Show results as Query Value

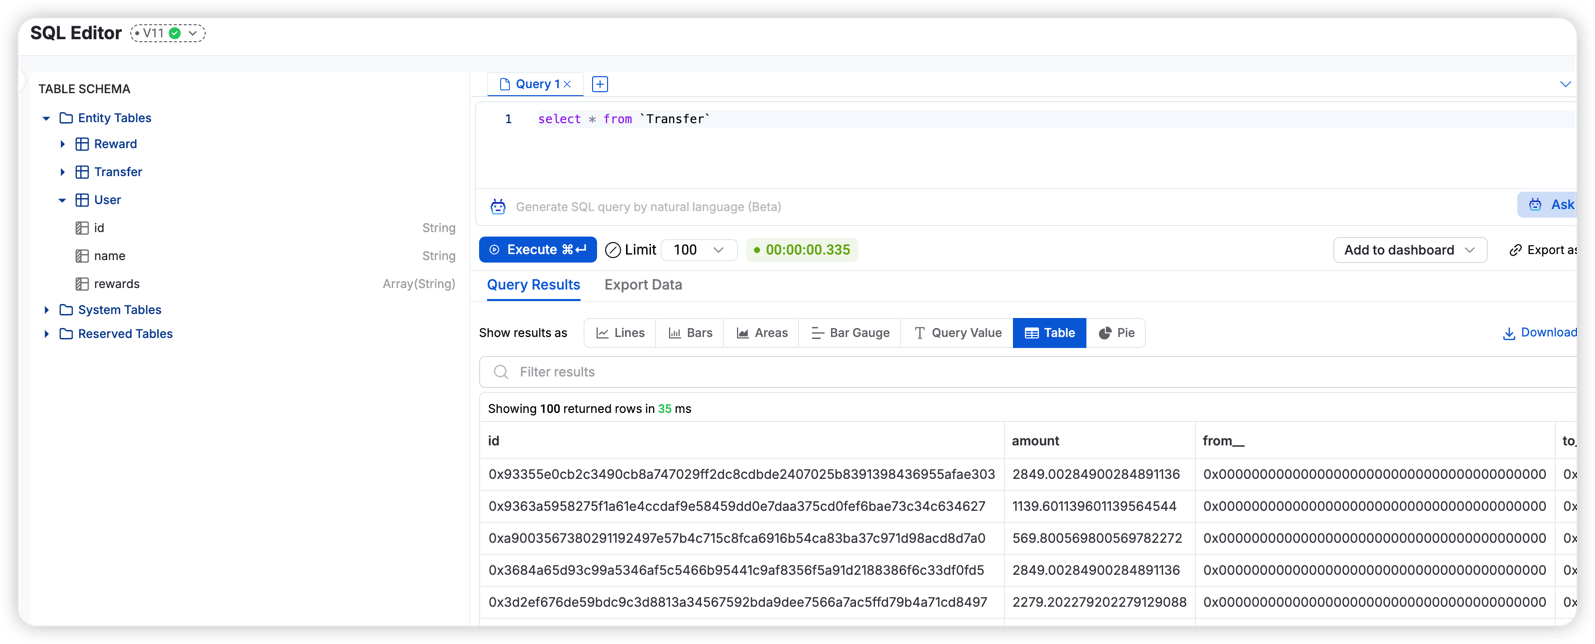(957, 333)
